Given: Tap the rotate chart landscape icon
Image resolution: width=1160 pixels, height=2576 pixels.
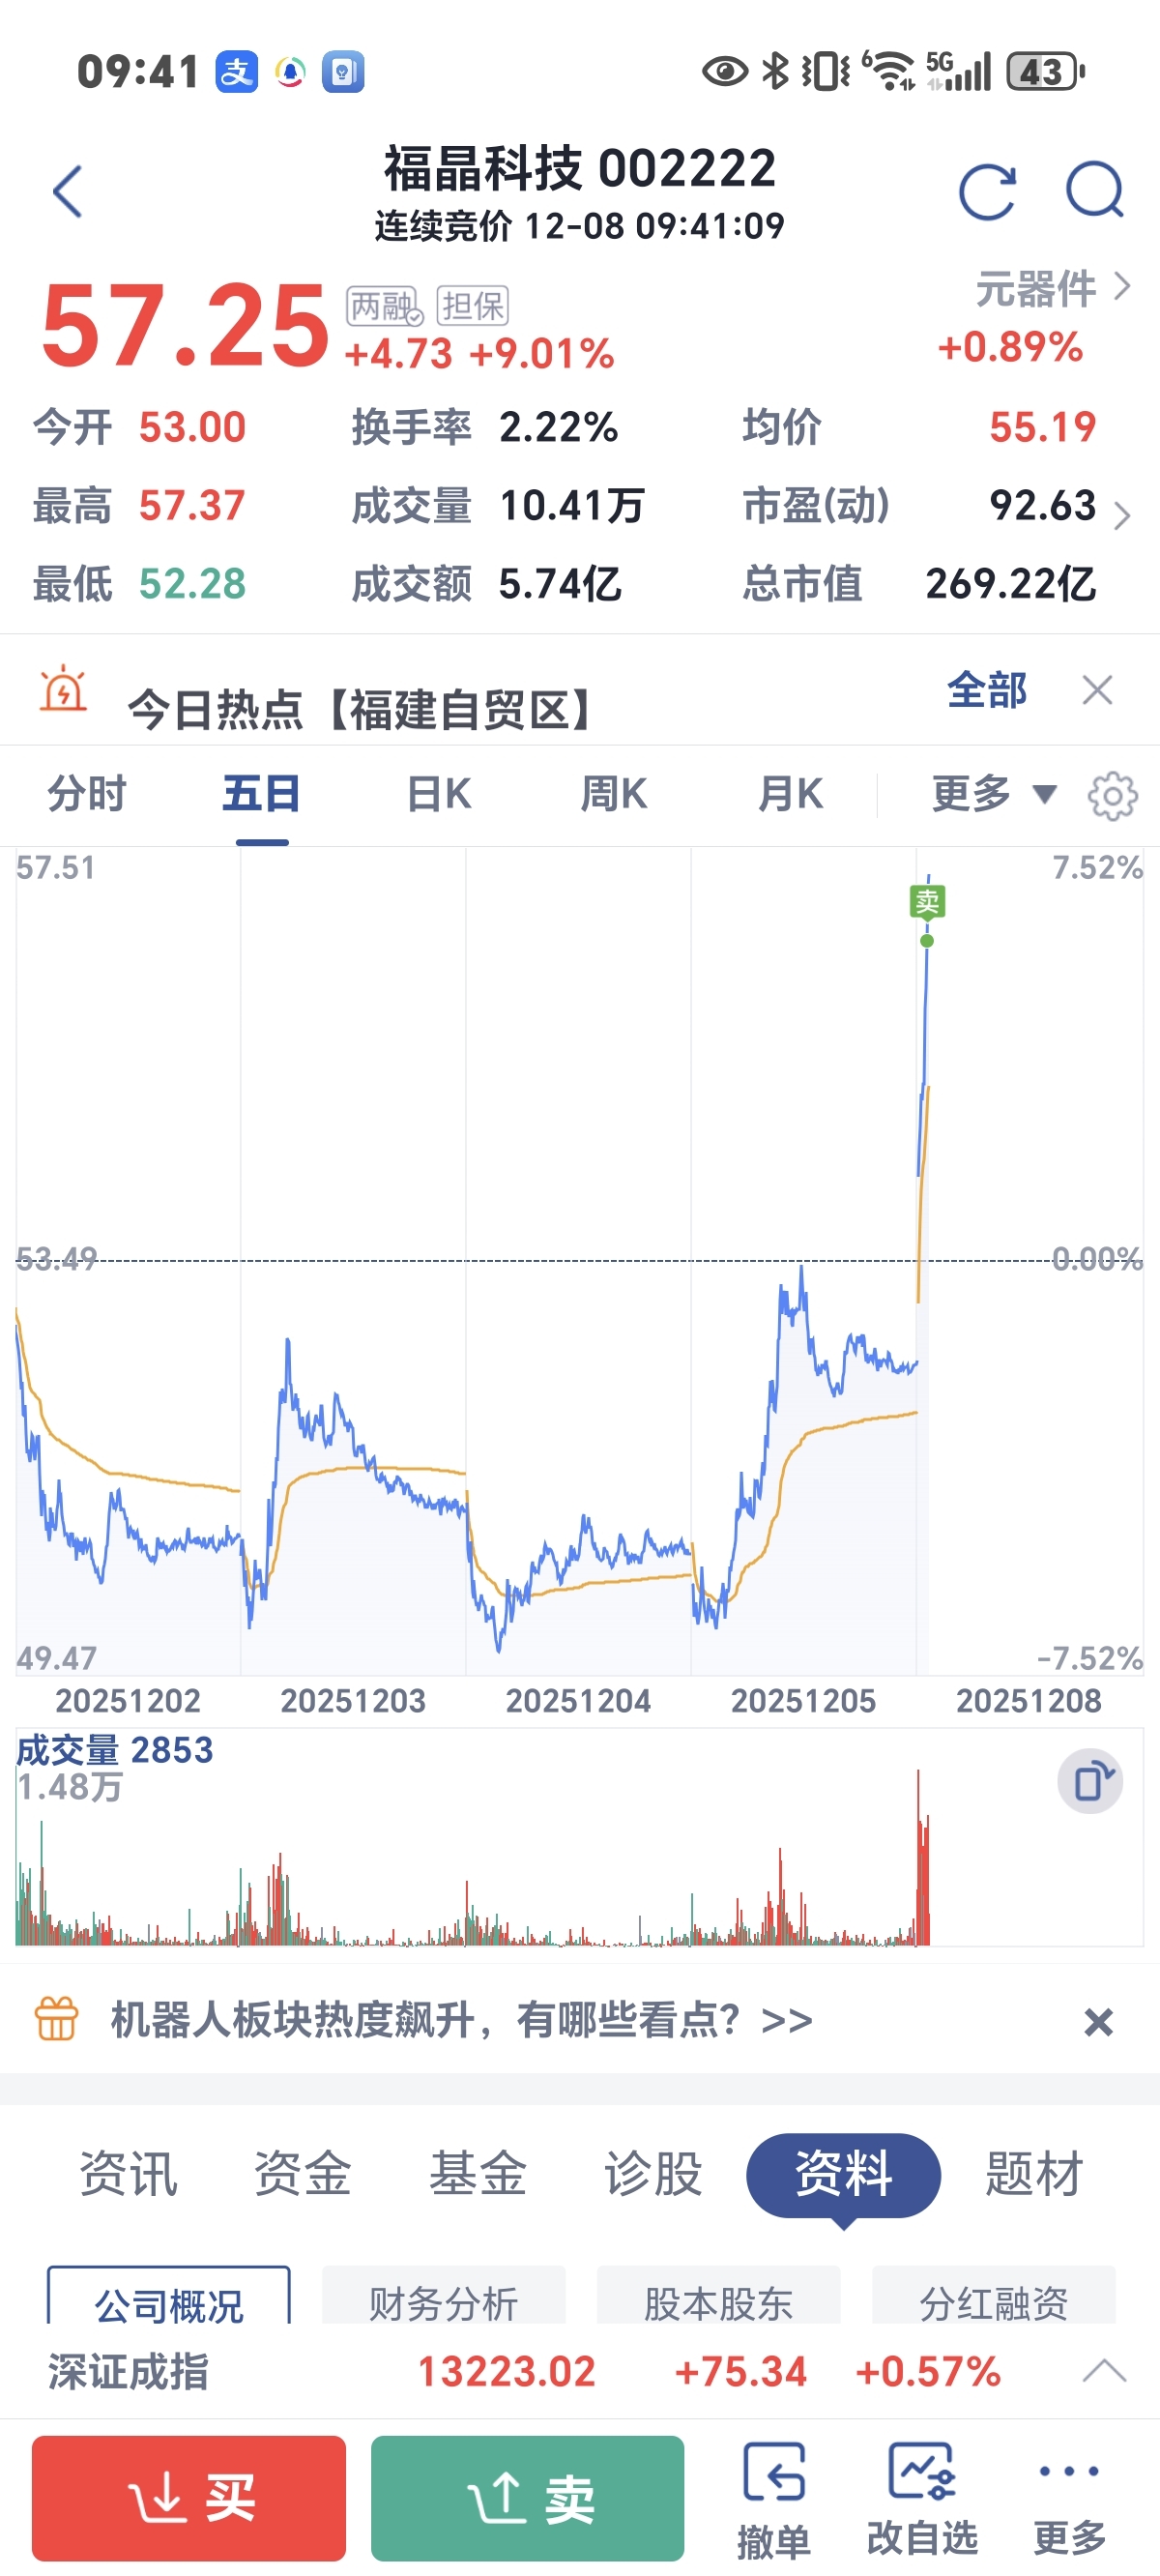Looking at the screenshot, I should click(x=1090, y=1781).
